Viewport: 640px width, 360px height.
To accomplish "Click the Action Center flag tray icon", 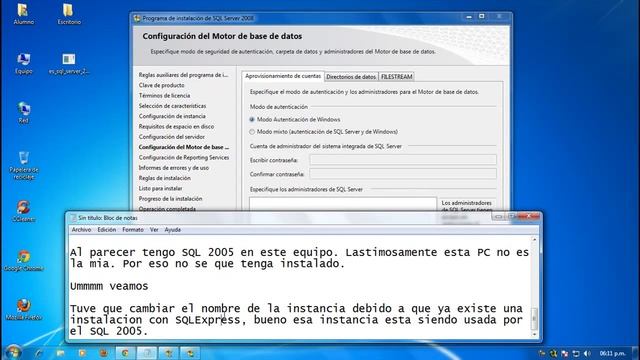I will (x=564, y=353).
